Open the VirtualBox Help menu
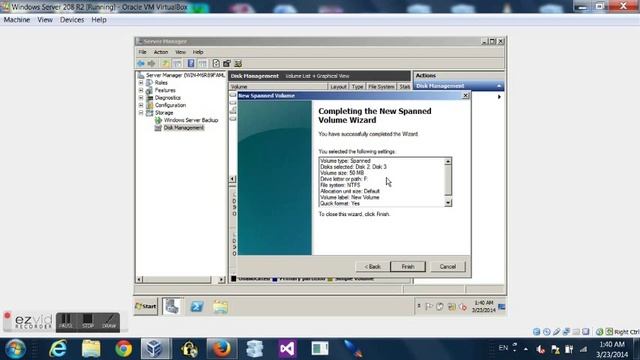The width and height of the screenshot is (640, 360). point(99,20)
